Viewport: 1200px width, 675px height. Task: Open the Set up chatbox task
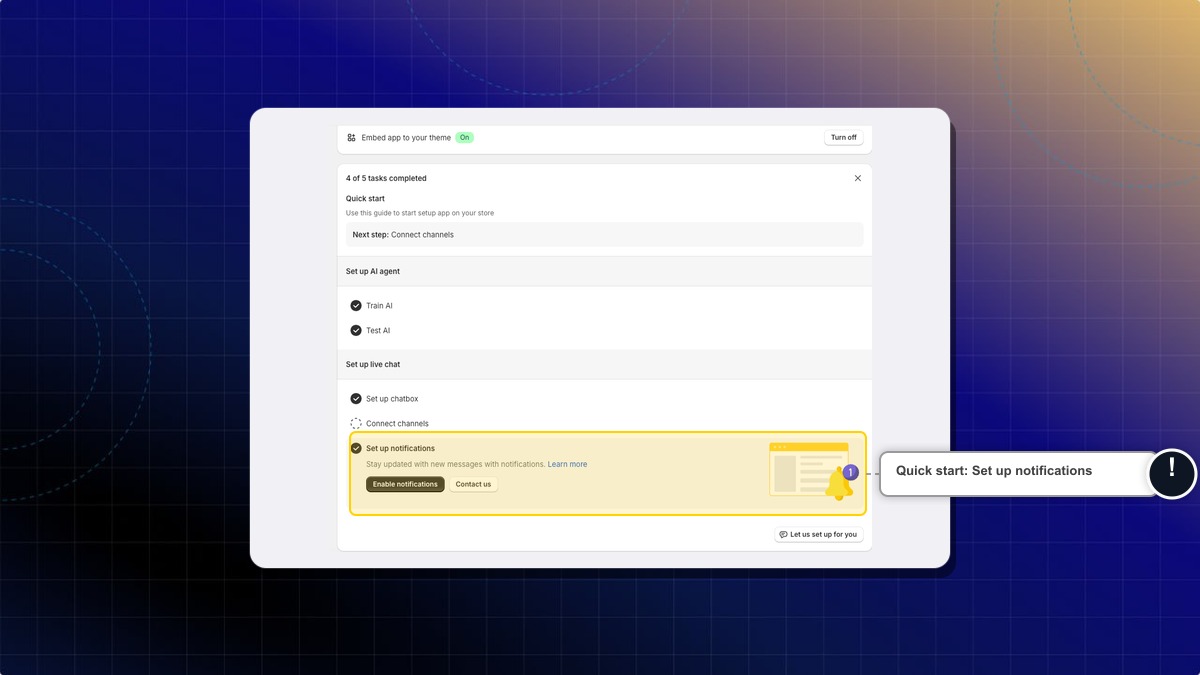coord(392,398)
